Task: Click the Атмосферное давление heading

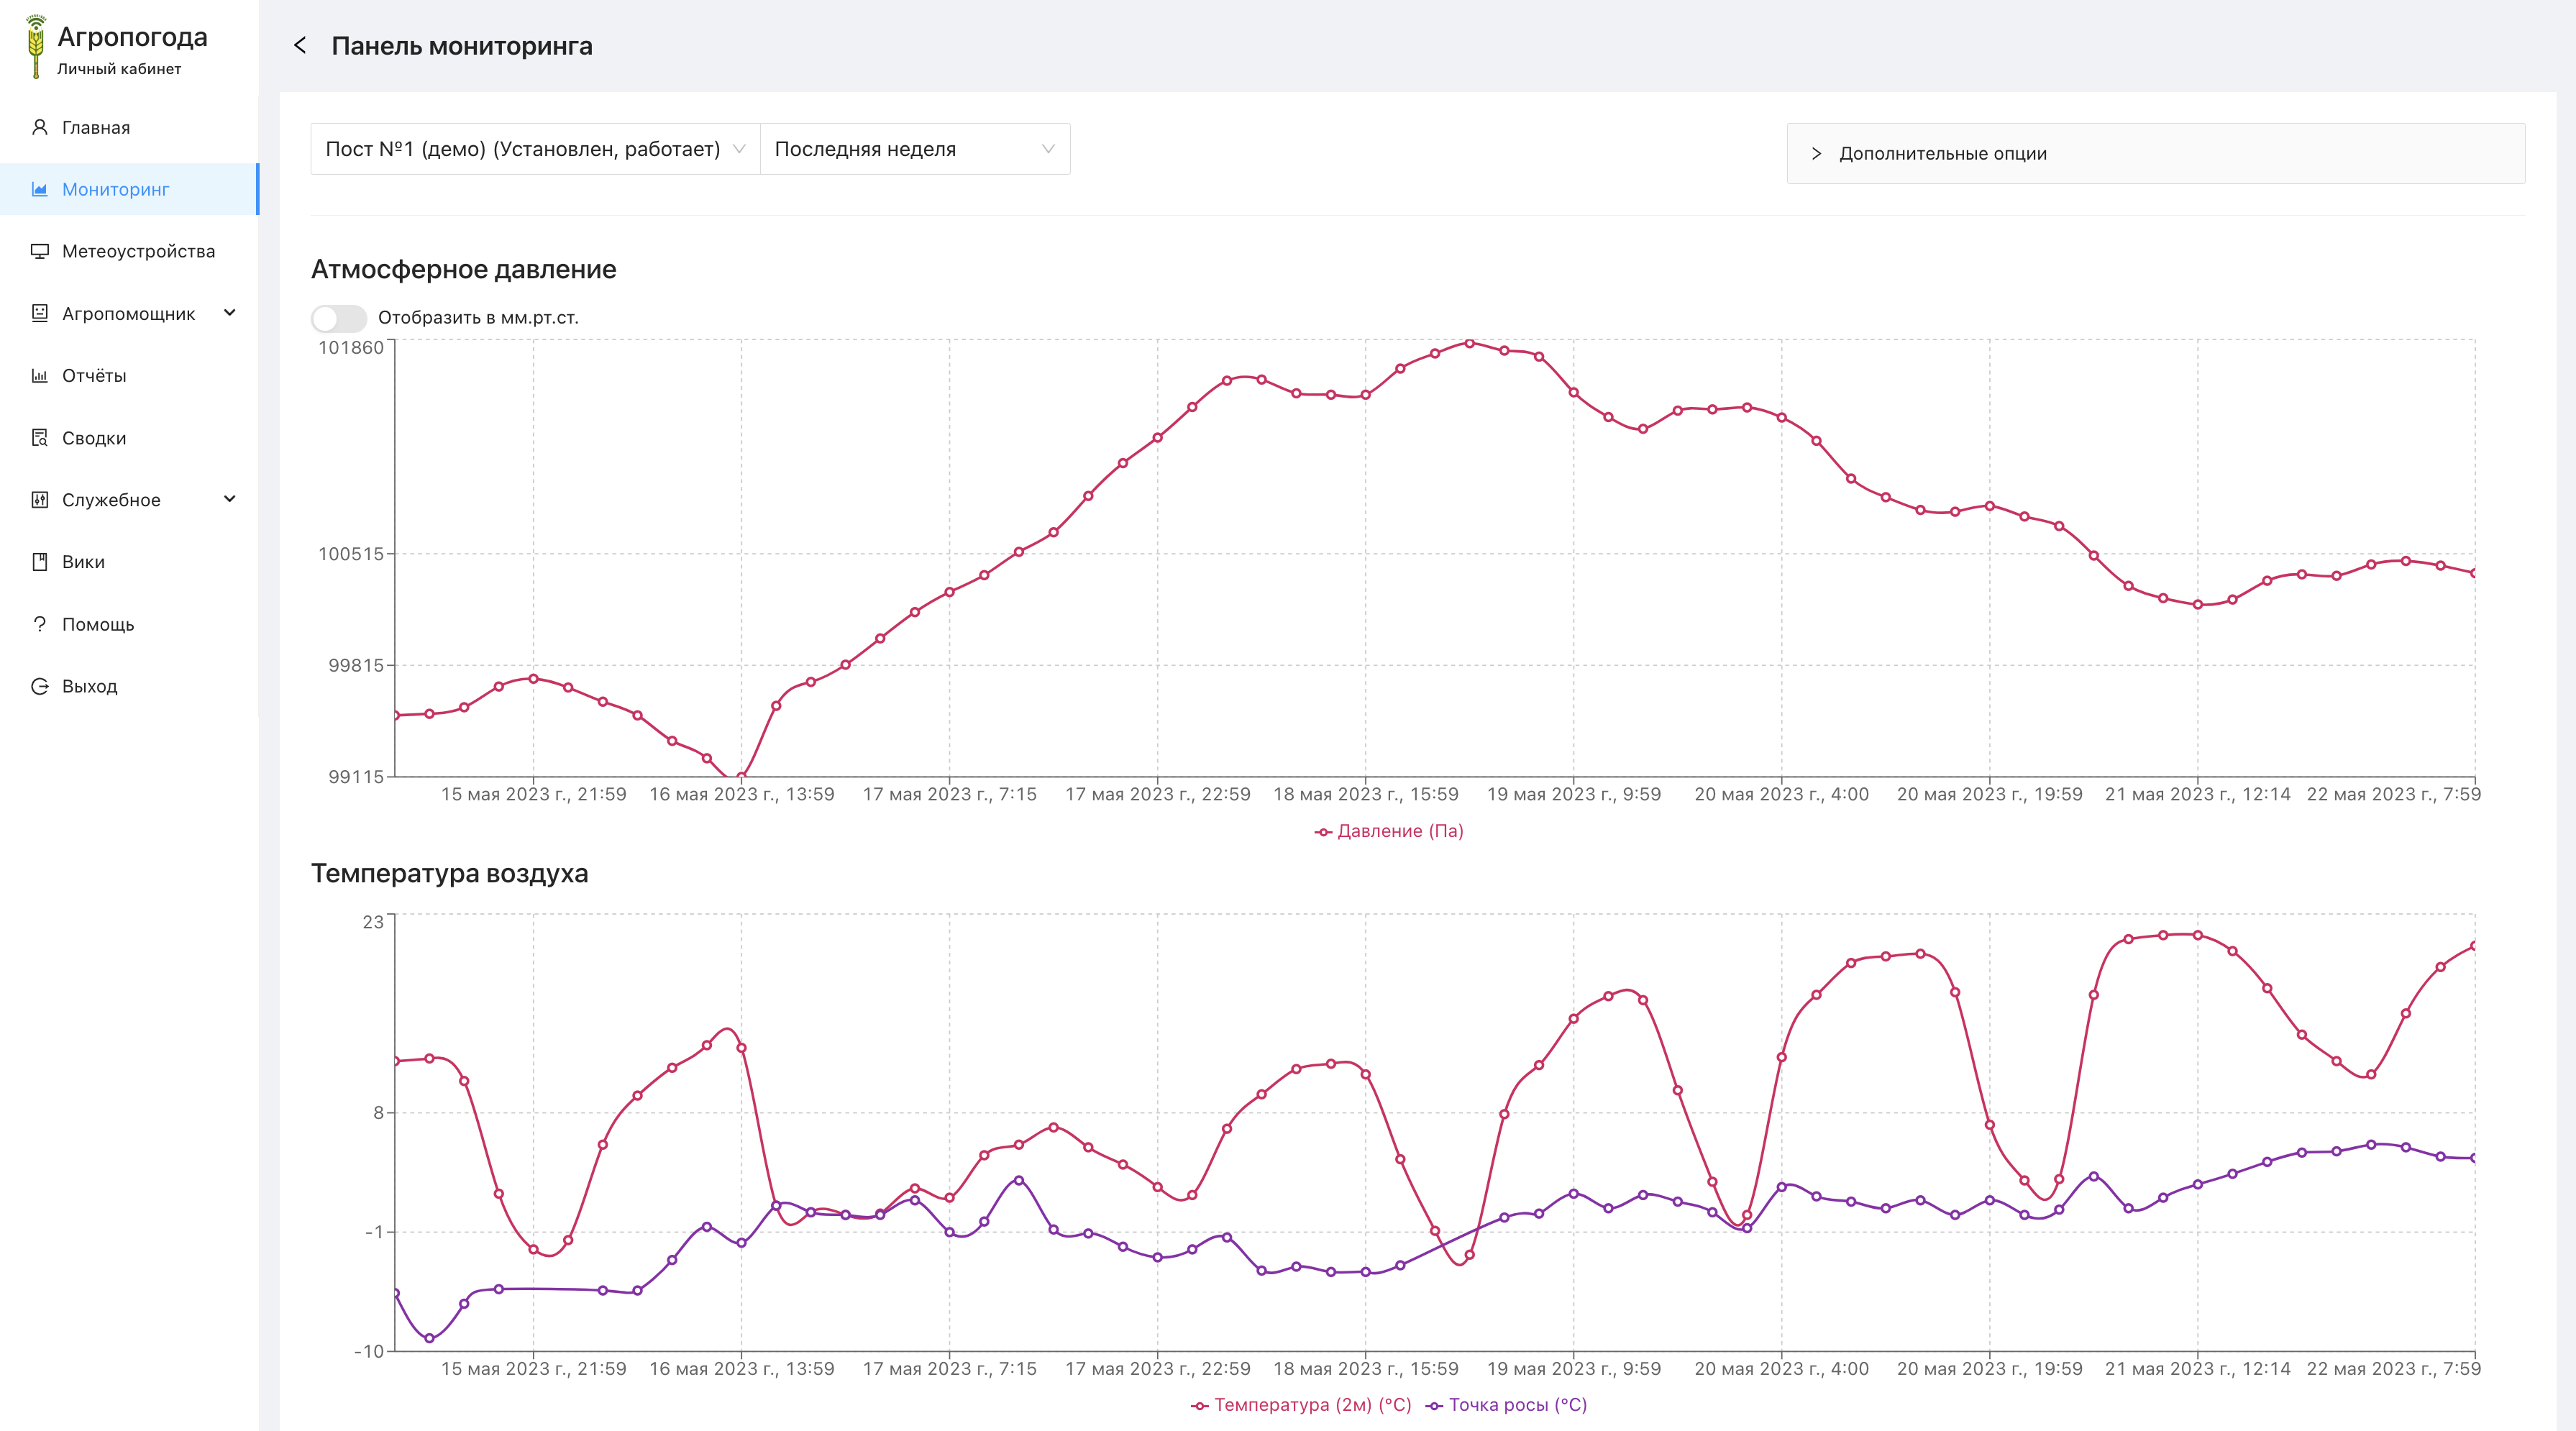Action: [464, 269]
